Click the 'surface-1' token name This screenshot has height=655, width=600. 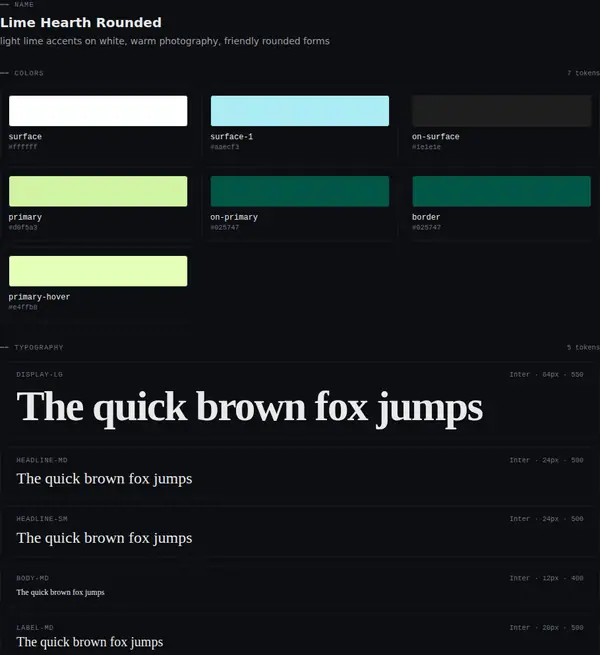[x=231, y=137]
